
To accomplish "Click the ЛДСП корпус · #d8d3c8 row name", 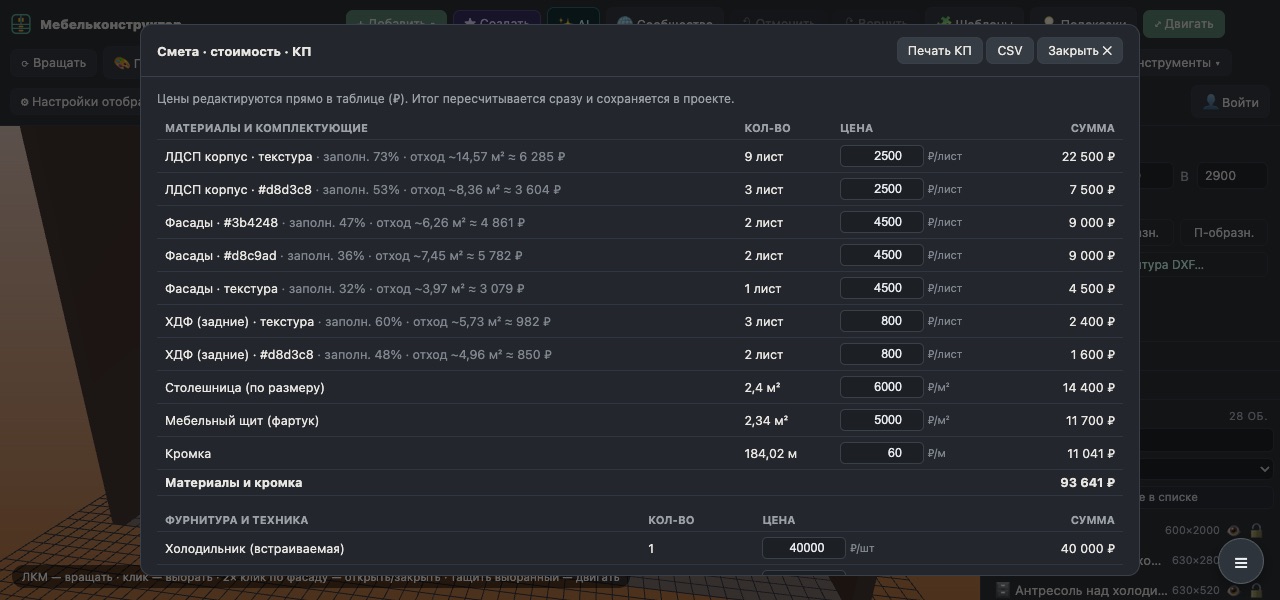I will (238, 190).
